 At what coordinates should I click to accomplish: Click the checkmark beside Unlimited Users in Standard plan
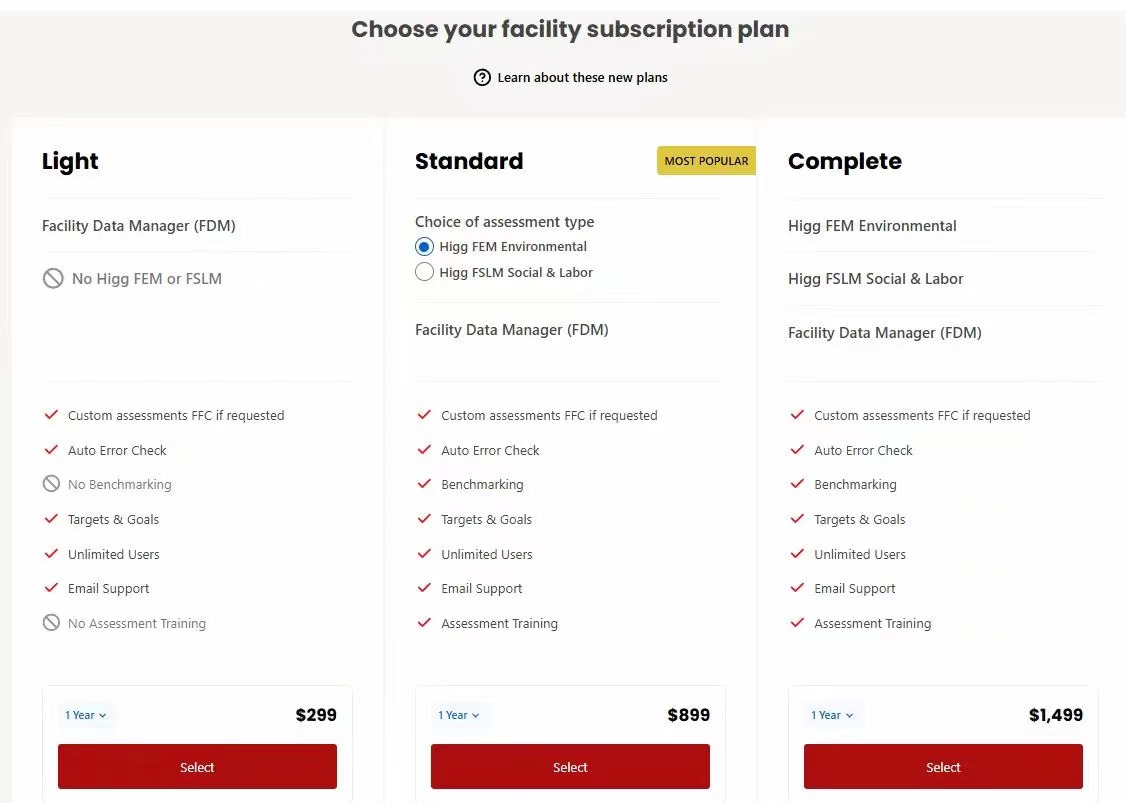click(424, 554)
